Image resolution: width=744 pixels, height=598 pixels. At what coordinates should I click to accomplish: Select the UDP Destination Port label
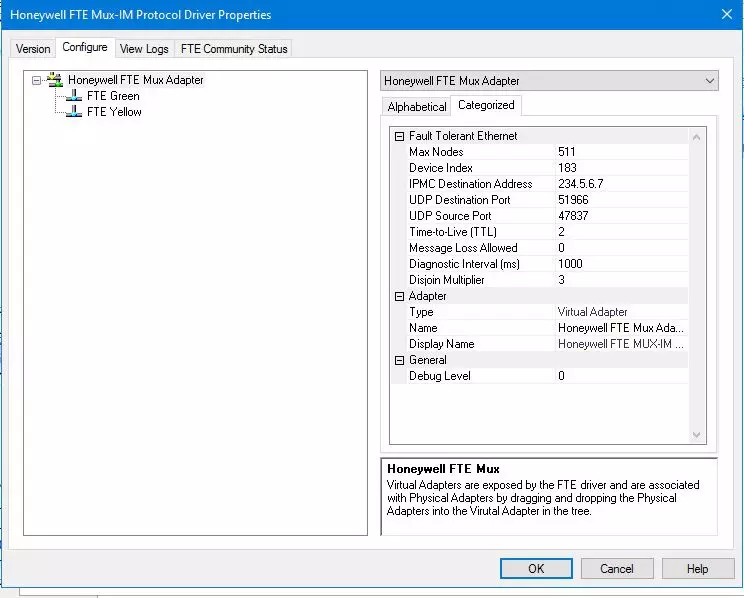459,200
